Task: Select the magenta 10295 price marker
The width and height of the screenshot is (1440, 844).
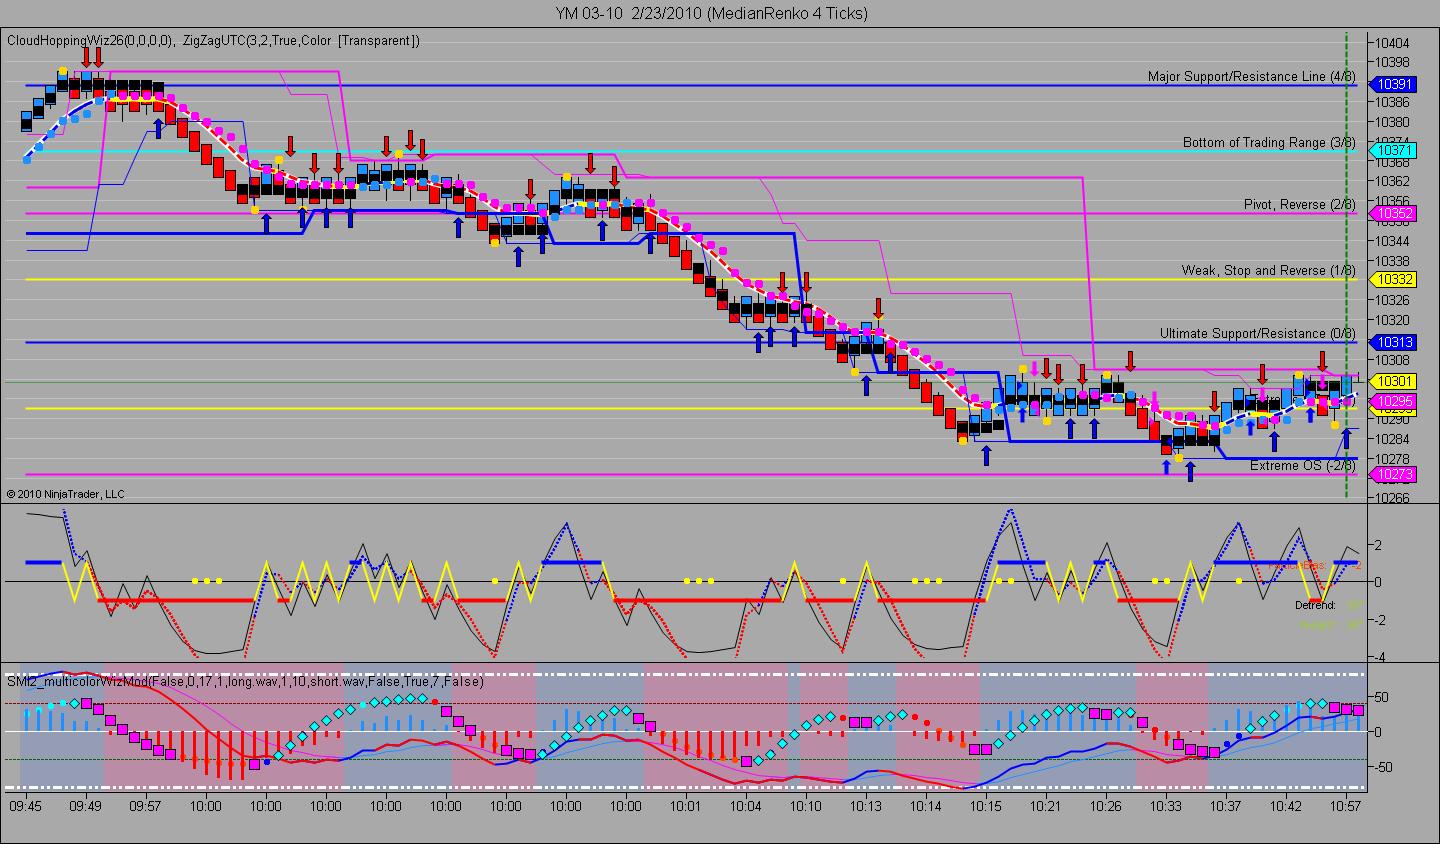Action: pyautogui.click(x=1392, y=401)
